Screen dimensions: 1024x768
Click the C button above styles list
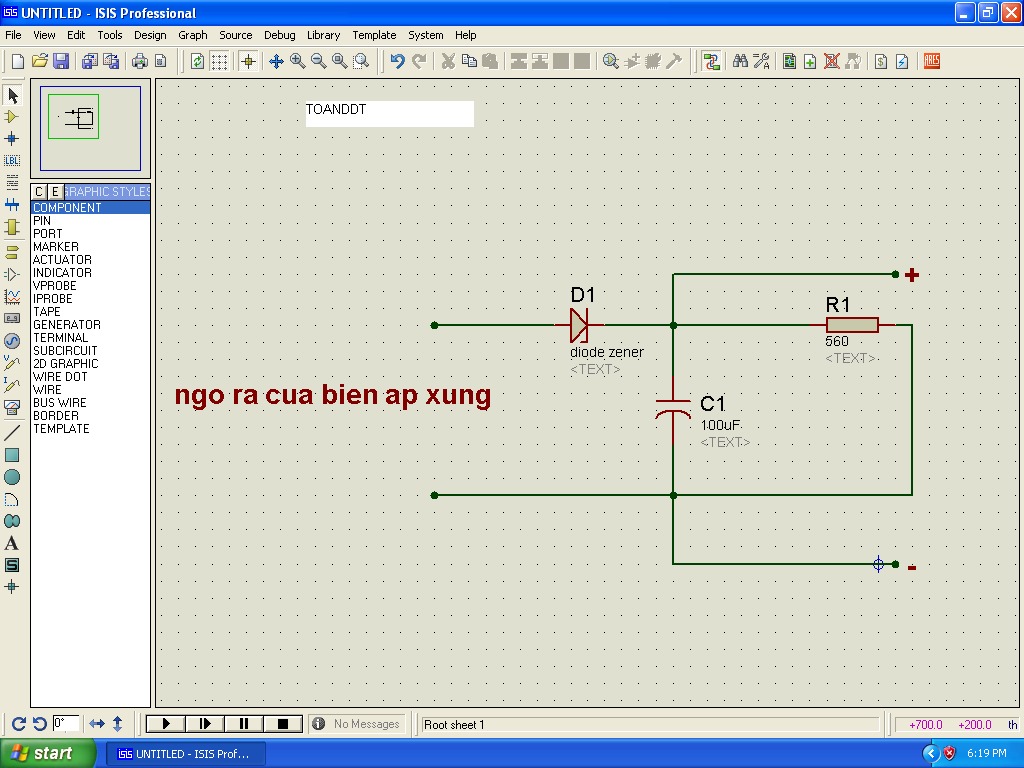(39, 192)
